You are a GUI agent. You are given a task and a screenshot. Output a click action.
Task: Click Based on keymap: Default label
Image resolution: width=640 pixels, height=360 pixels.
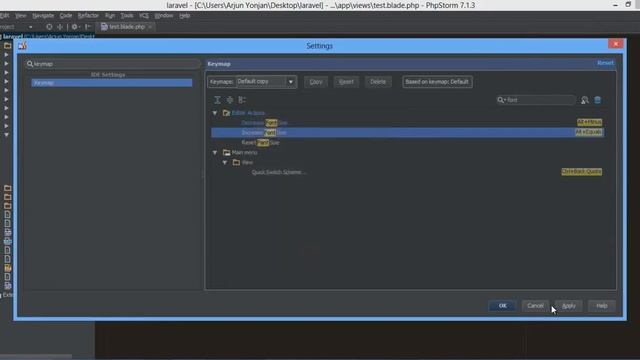(437, 82)
